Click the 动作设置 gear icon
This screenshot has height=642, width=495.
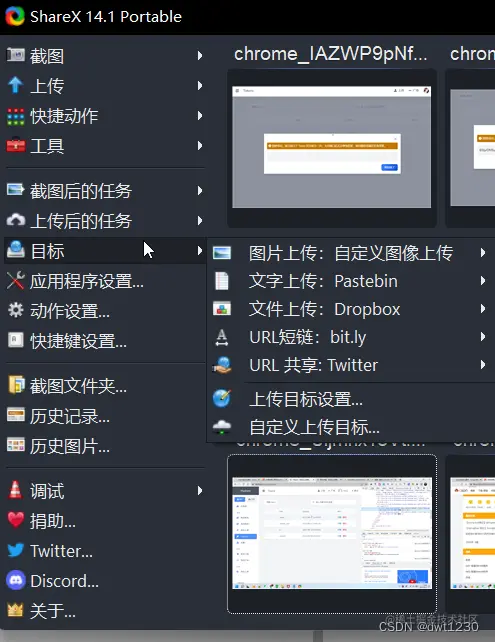click(16, 310)
